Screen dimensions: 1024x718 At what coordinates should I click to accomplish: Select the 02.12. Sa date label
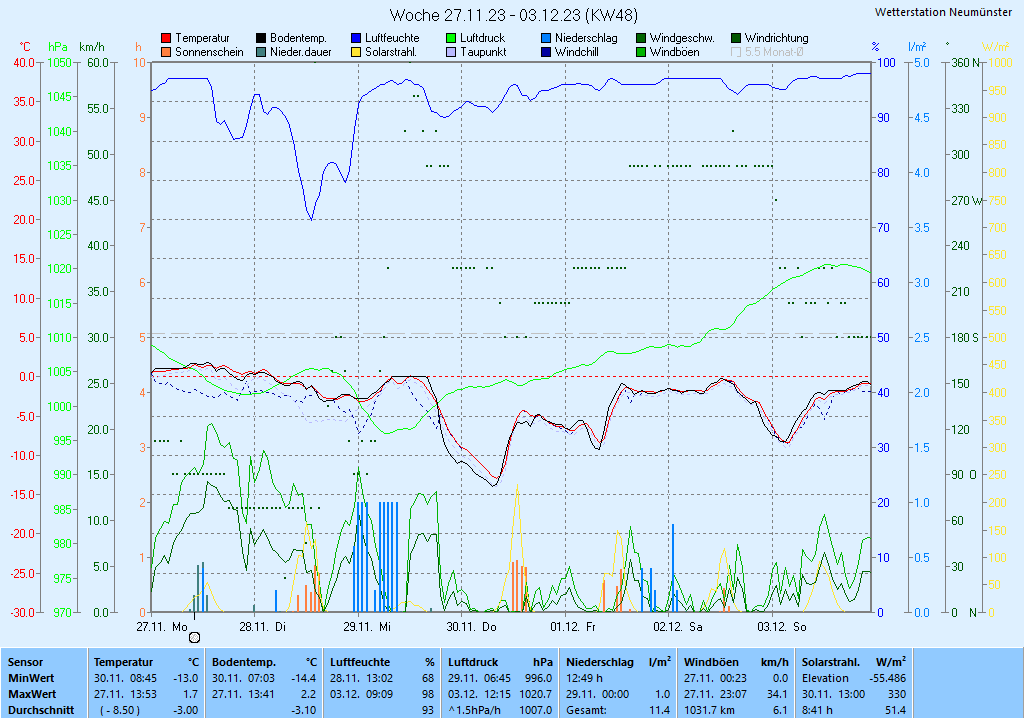678,627
